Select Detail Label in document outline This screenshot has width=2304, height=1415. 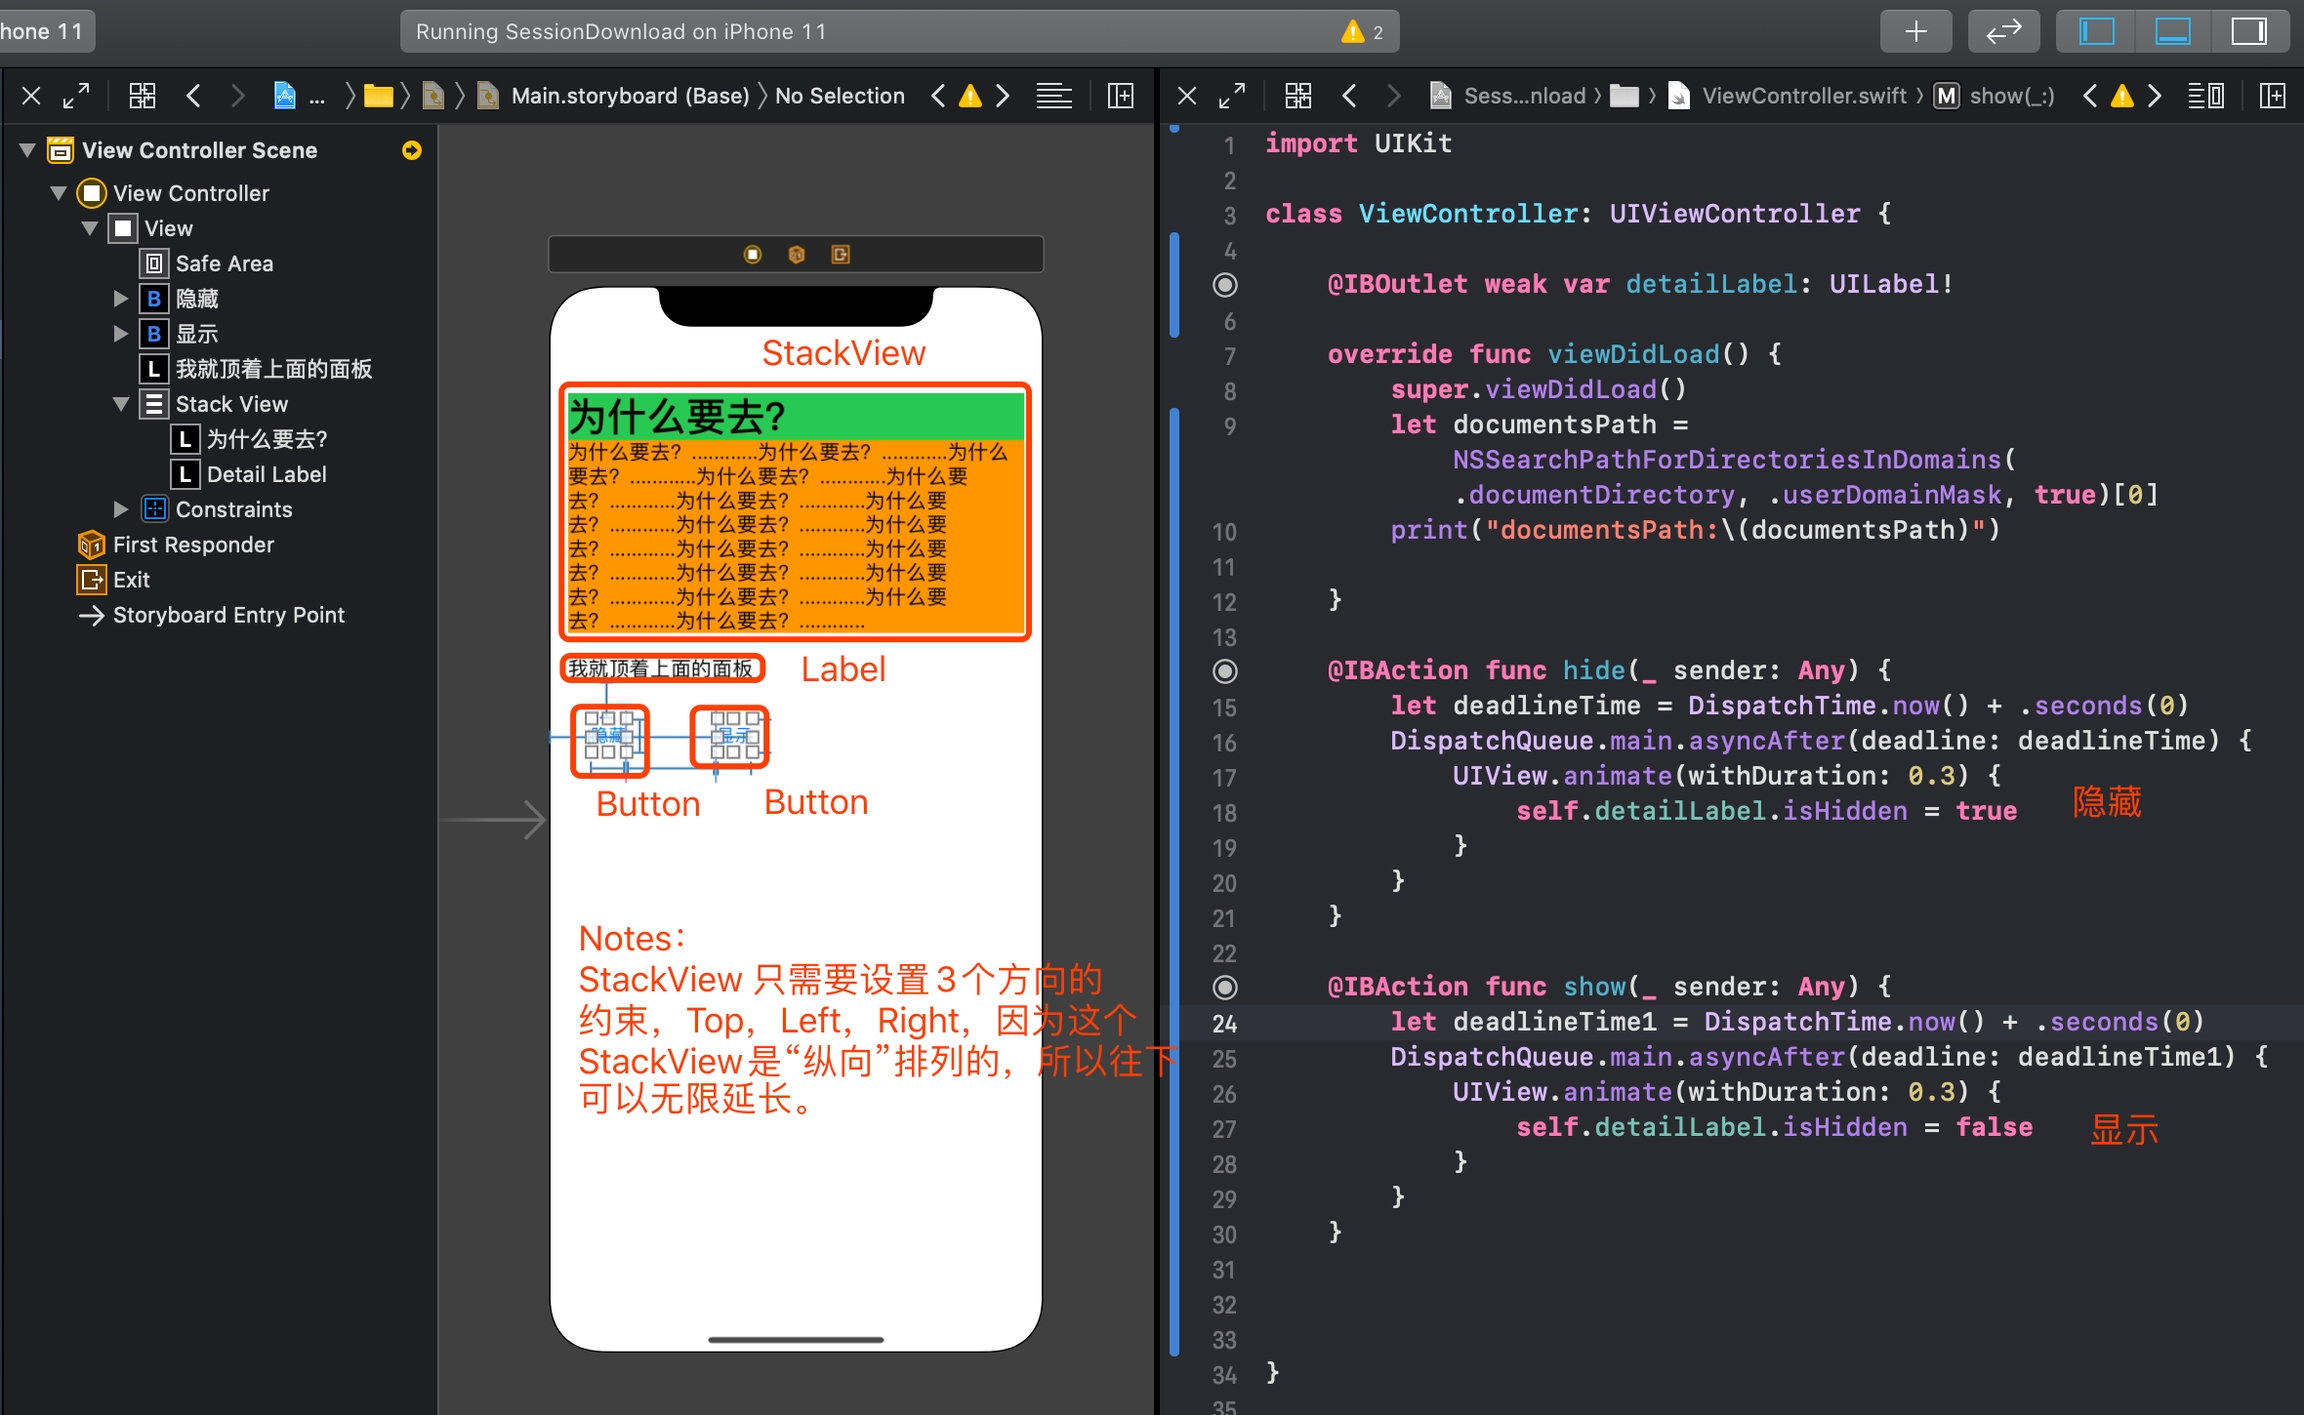click(266, 474)
